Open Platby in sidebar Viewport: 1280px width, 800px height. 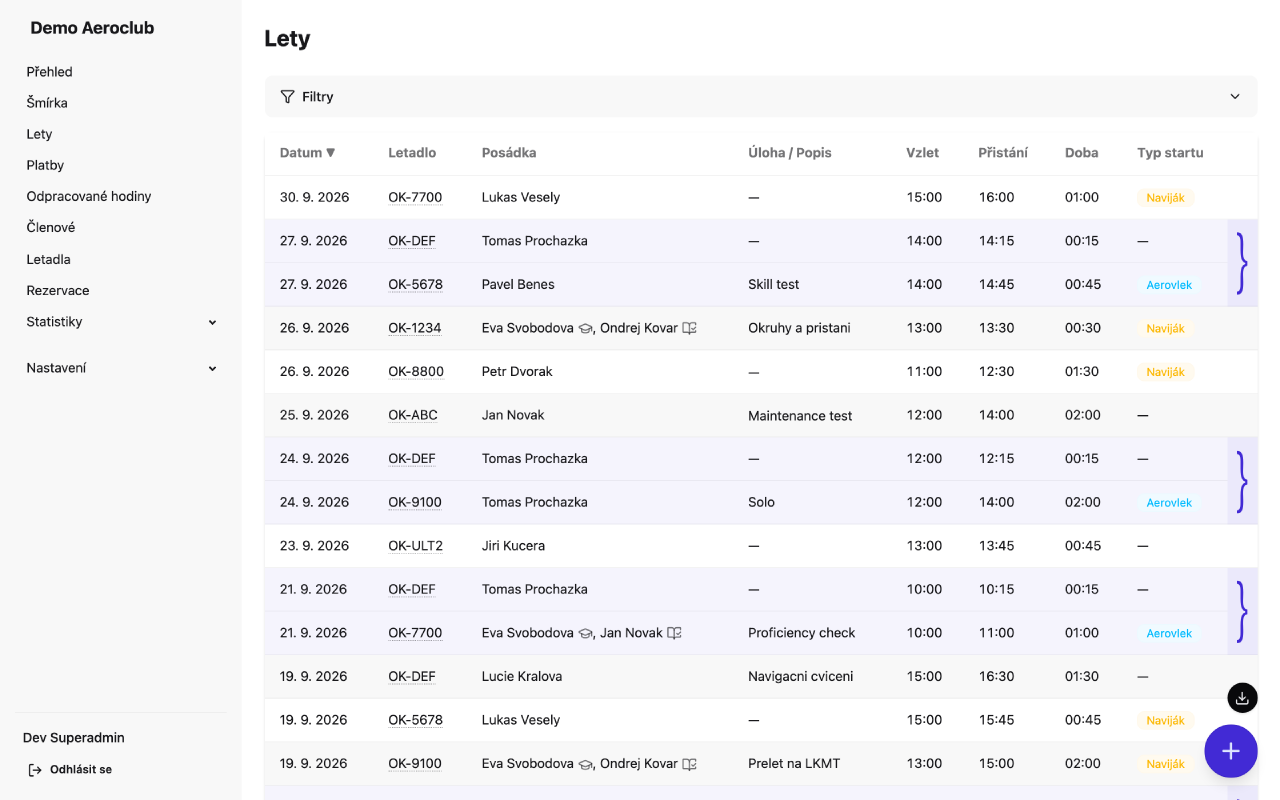click(45, 165)
